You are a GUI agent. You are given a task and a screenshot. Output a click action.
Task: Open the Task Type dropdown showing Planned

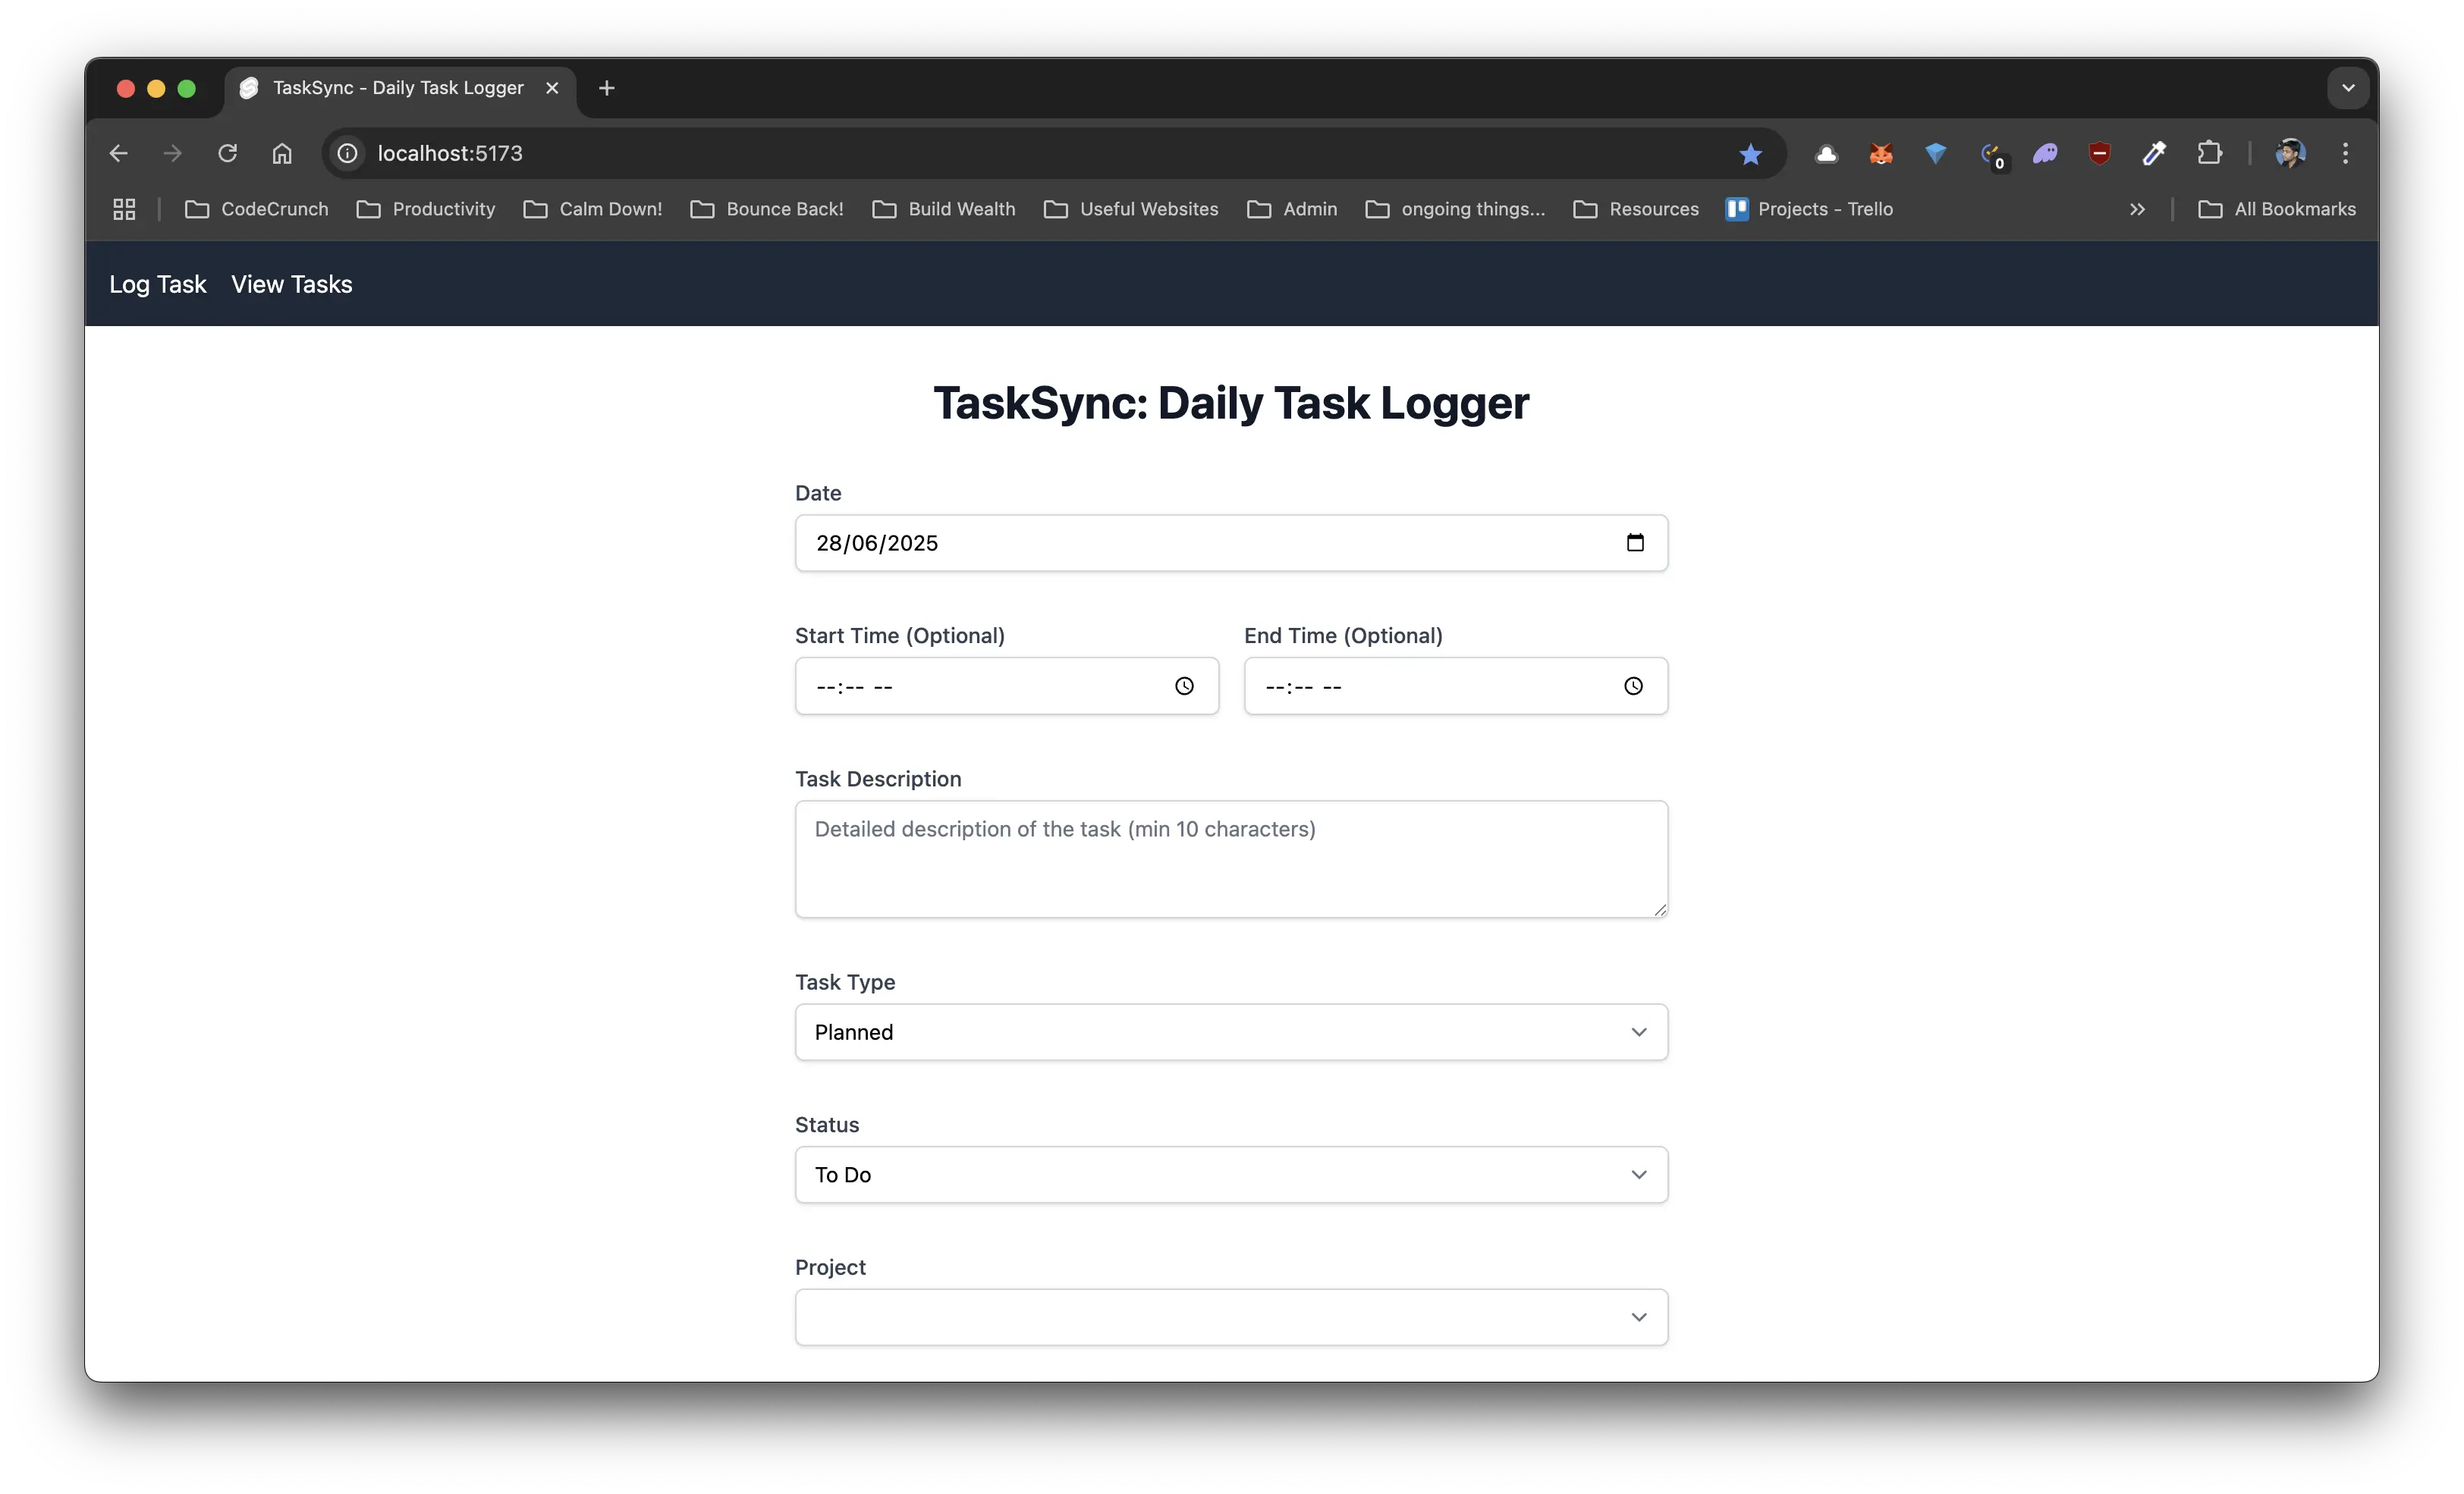[1231, 1032]
